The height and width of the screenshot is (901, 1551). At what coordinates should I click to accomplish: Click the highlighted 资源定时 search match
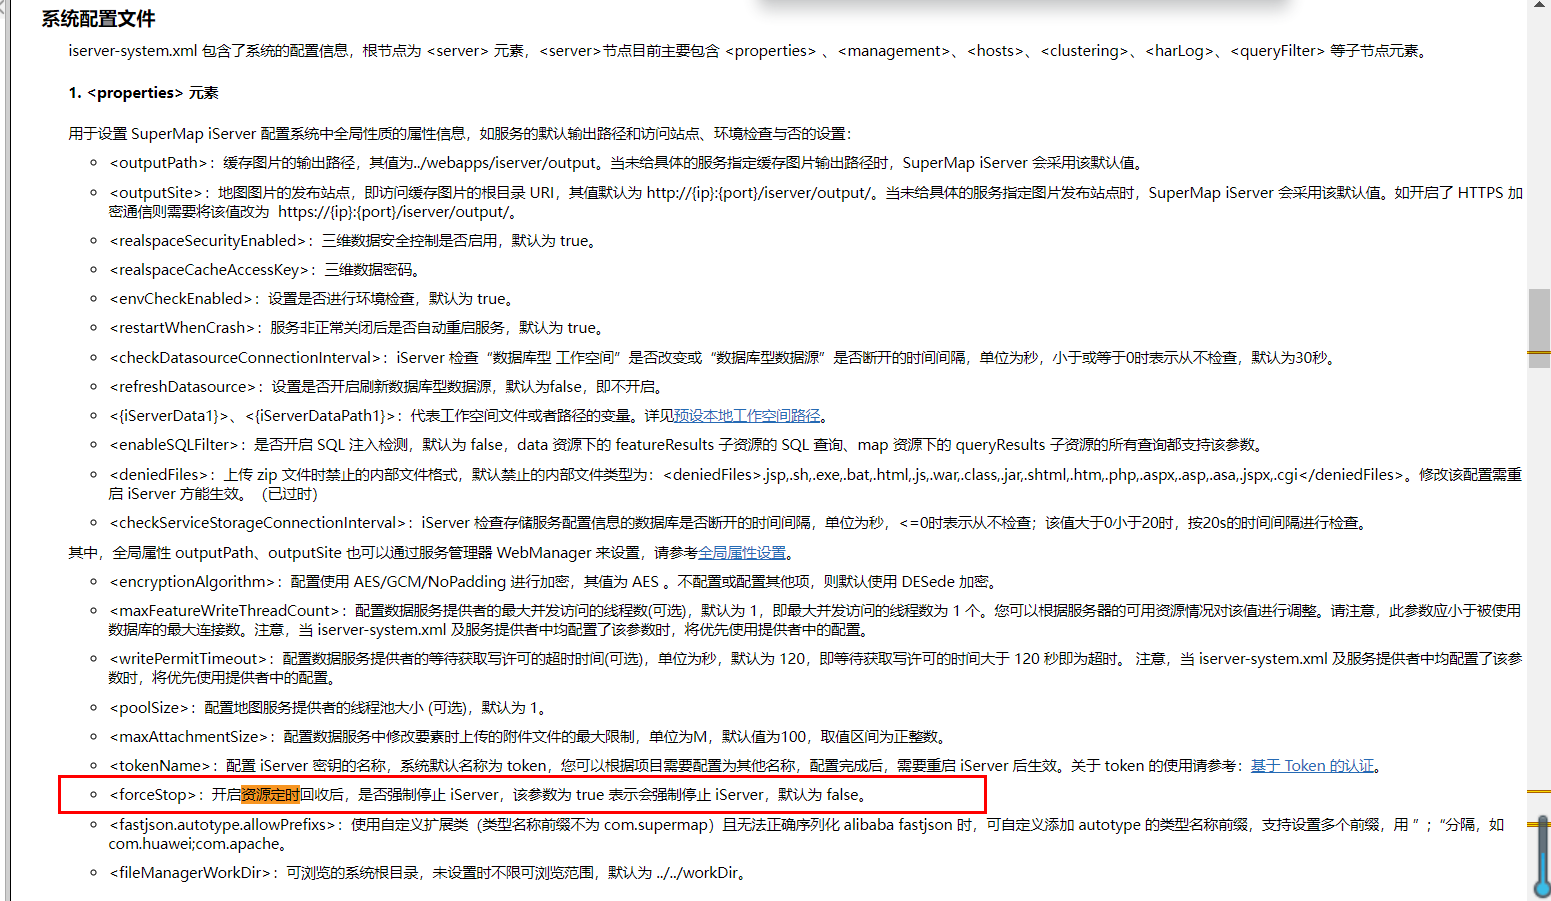271,795
